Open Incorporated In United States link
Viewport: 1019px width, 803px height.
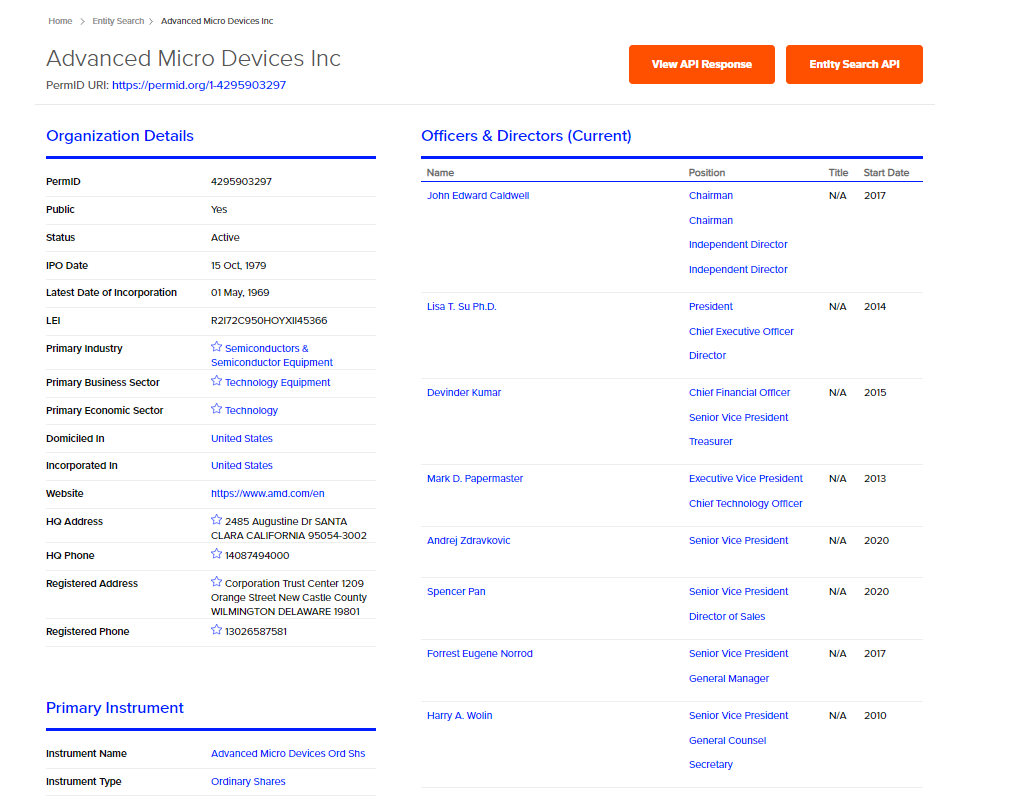click(x=242, y=466)
